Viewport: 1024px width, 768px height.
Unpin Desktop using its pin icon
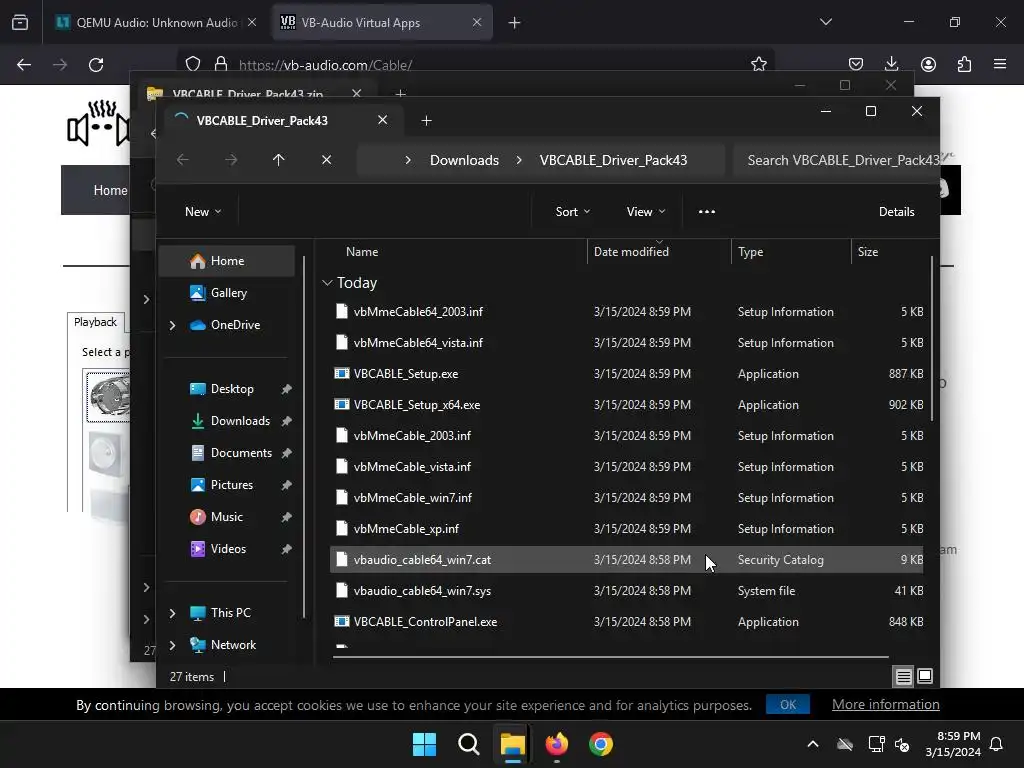(286, 389)
